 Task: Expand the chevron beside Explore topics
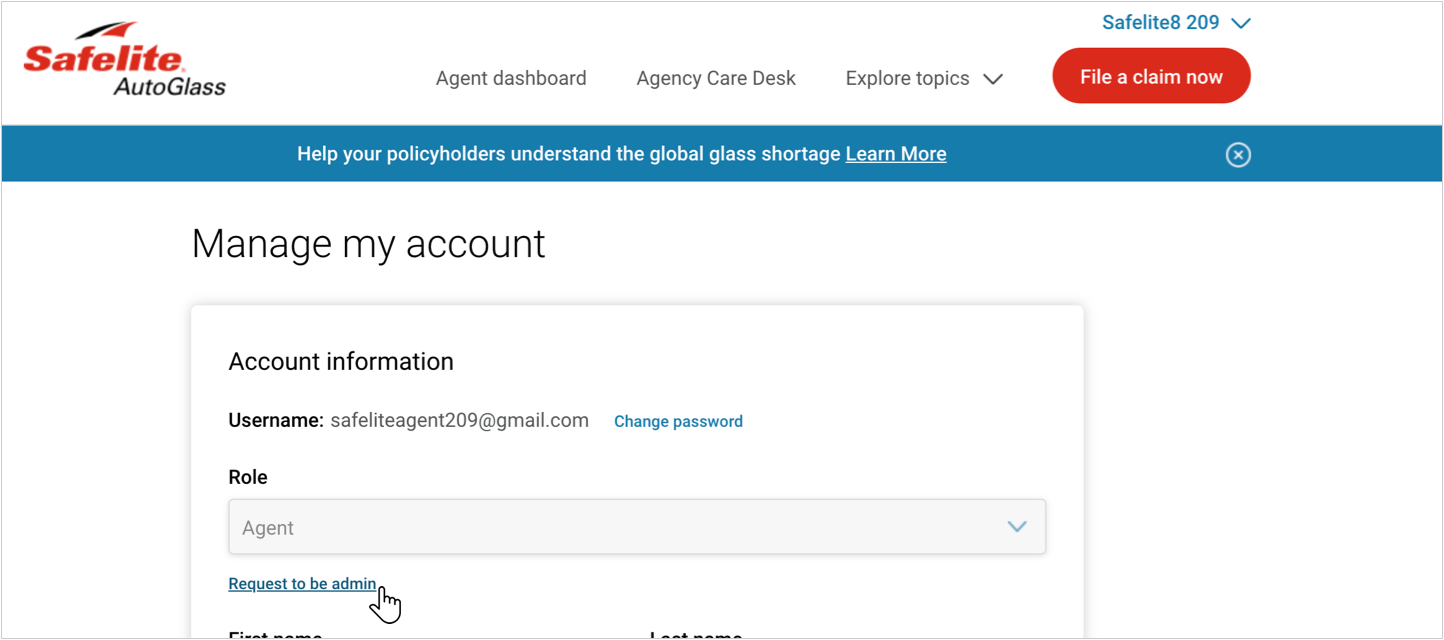[993, 79]
